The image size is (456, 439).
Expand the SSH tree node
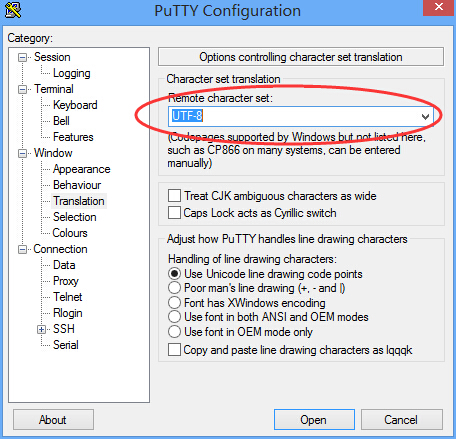click(41, 329)
